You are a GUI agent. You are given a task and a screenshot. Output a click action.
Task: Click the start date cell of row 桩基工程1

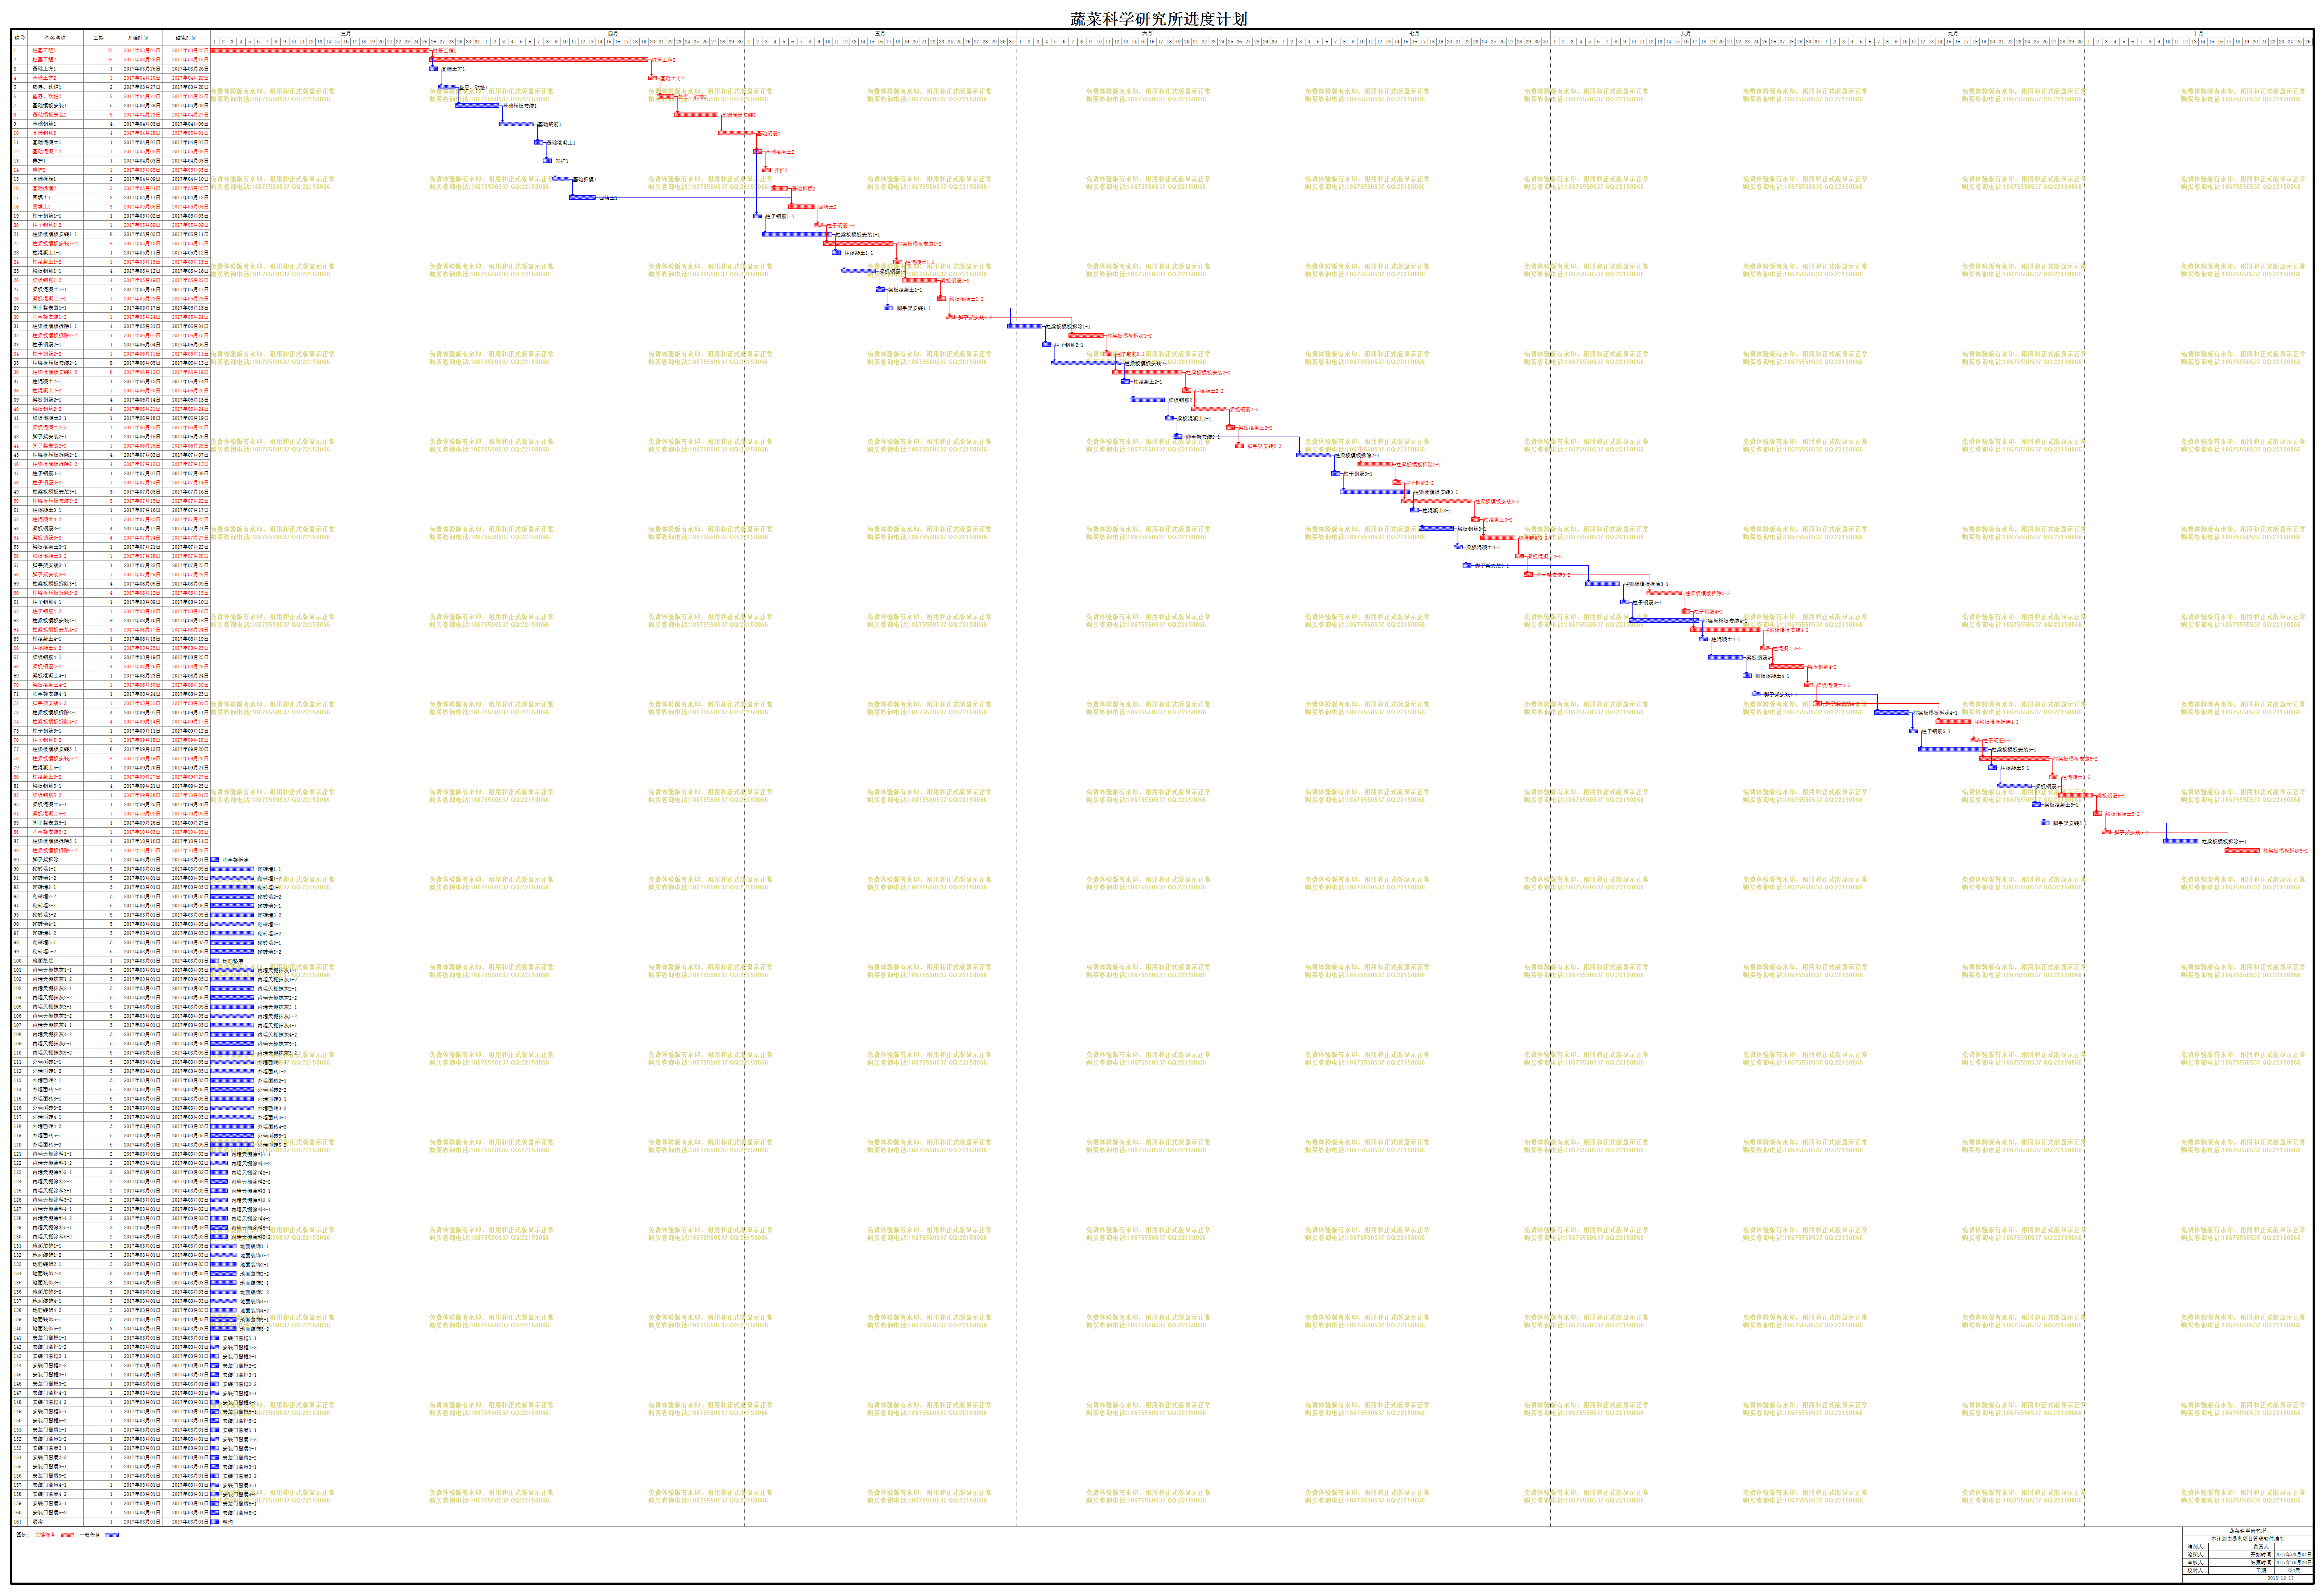click(x=138, y=51)
